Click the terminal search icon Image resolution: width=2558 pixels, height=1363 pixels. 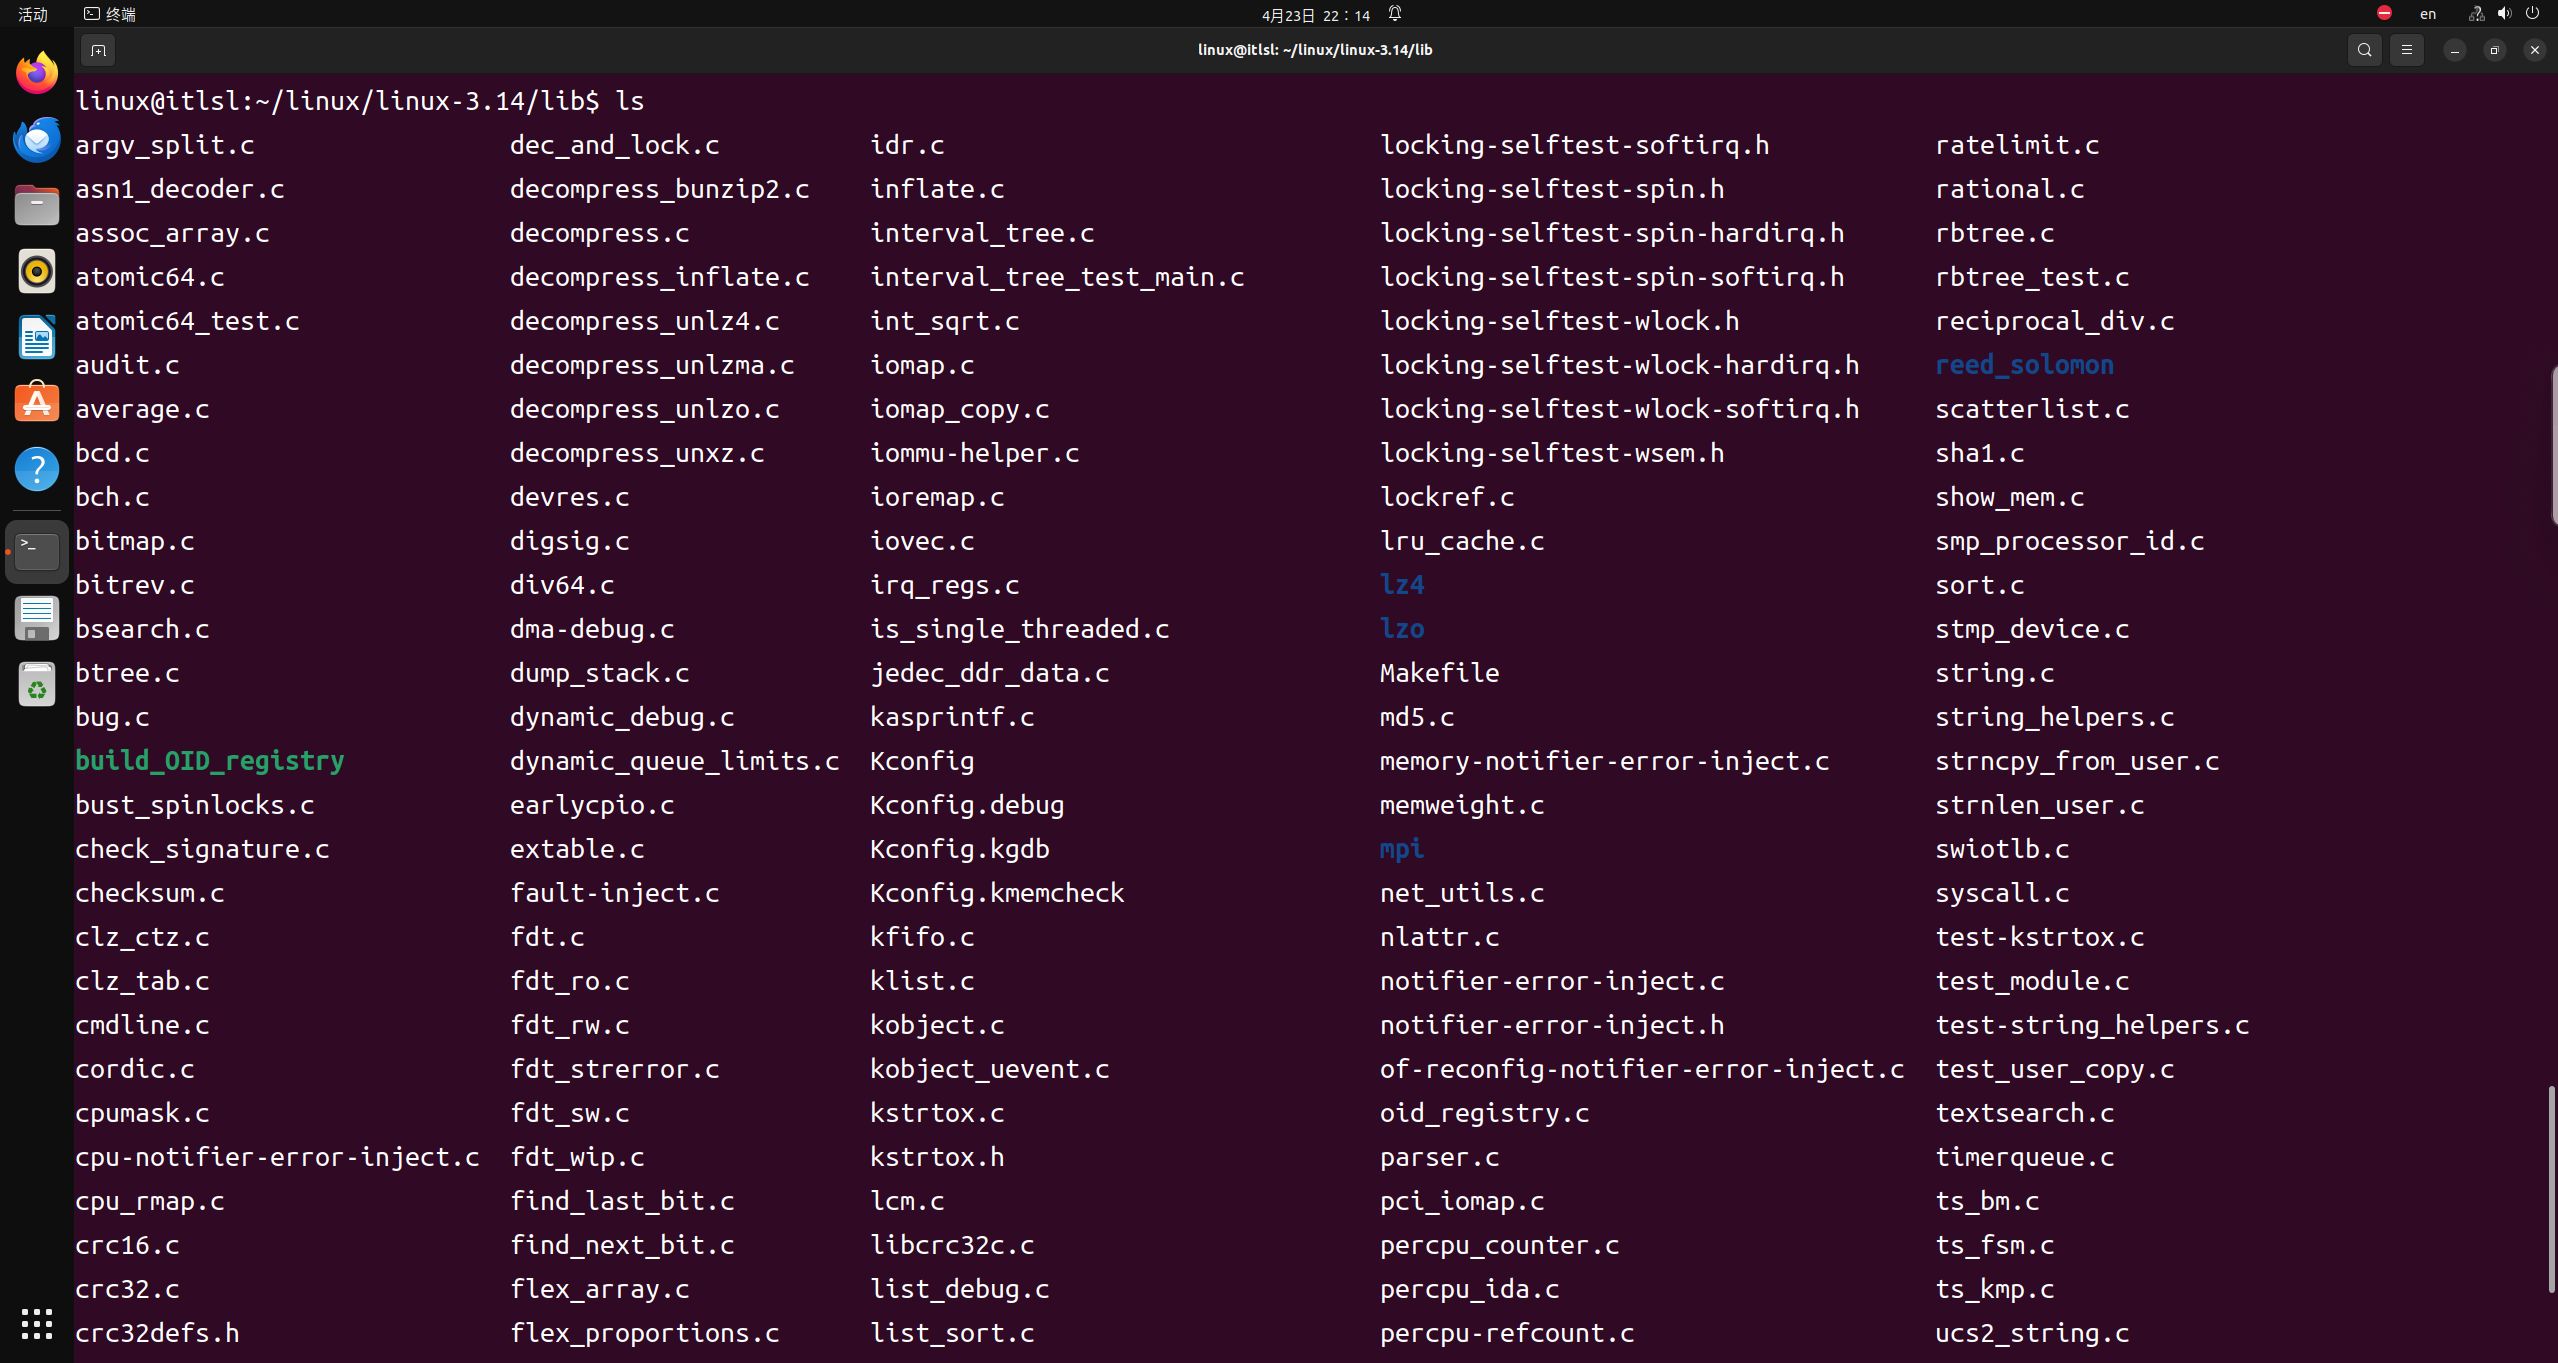point(2364,50)
